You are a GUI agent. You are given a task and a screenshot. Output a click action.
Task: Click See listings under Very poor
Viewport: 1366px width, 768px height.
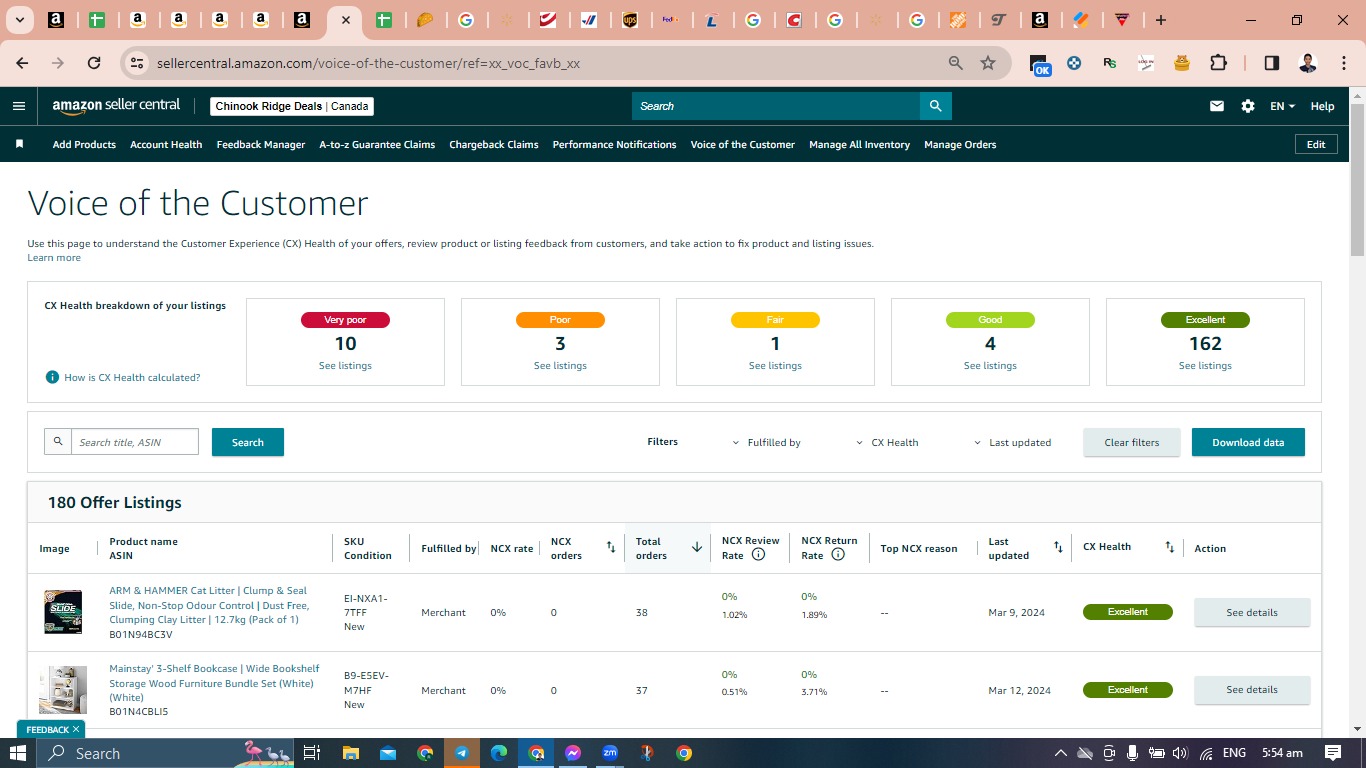(x=345, y=366)
